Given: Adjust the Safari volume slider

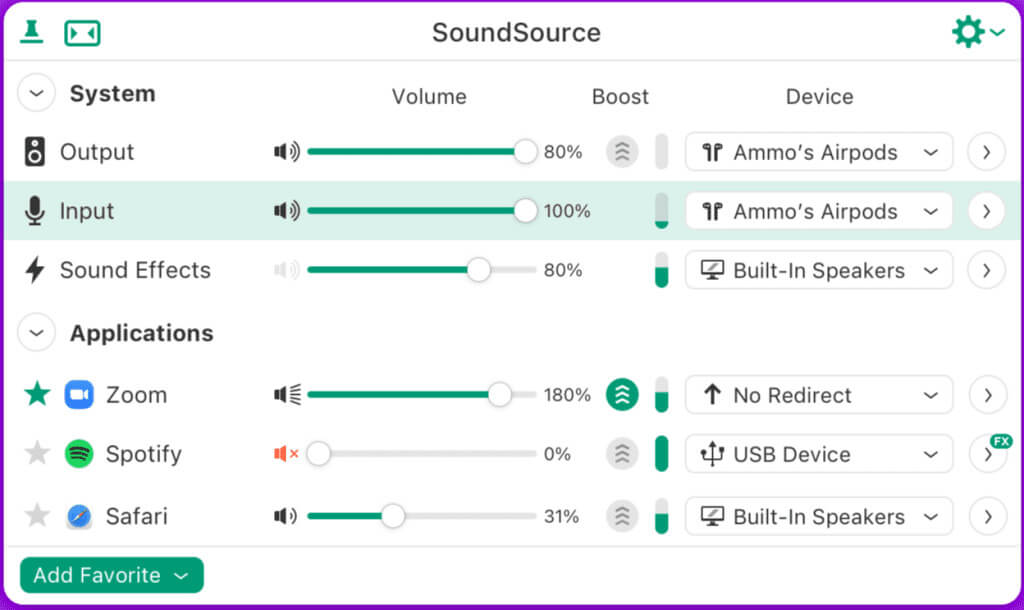Looking at the screenshot, I should click(422, 516).
